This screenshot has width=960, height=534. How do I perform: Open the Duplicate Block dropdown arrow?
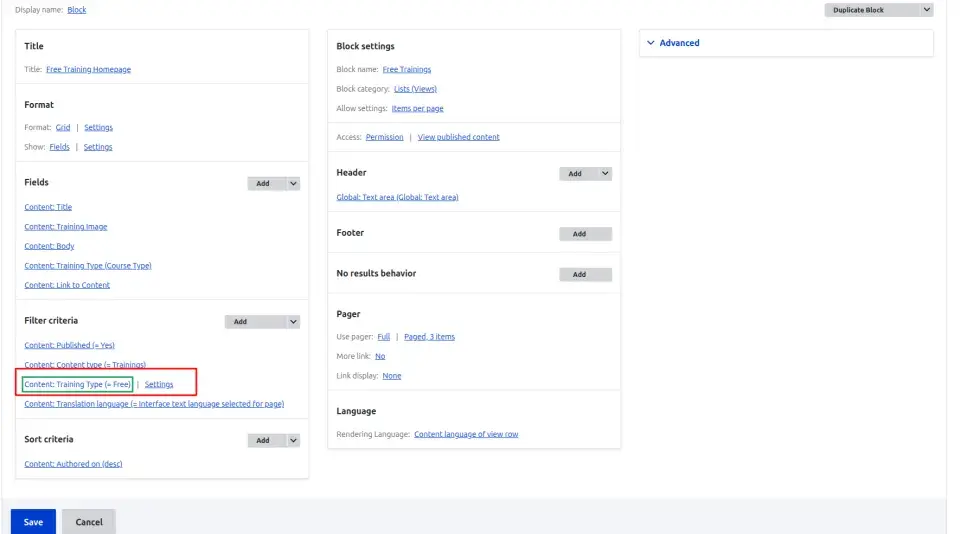(x=926, y=10)
